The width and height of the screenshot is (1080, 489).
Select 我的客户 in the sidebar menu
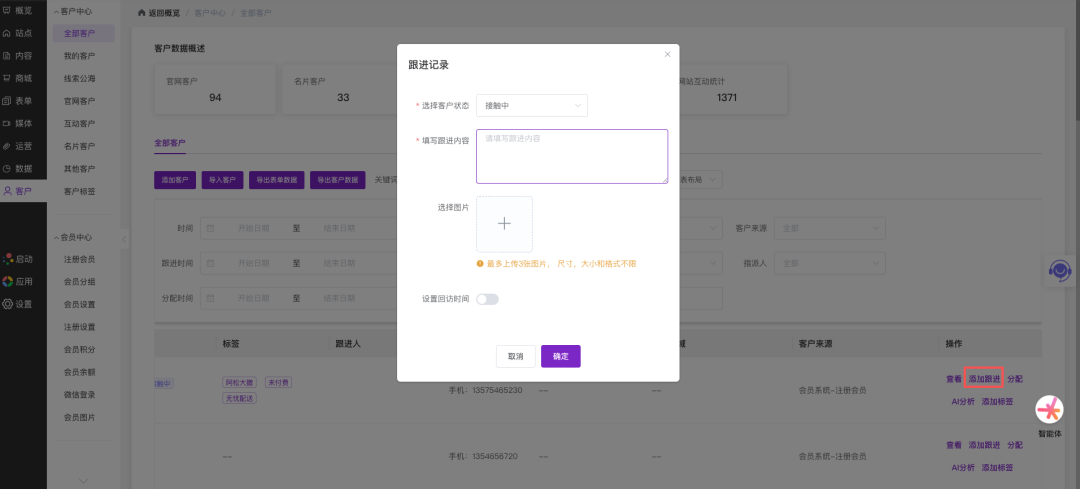80,56
